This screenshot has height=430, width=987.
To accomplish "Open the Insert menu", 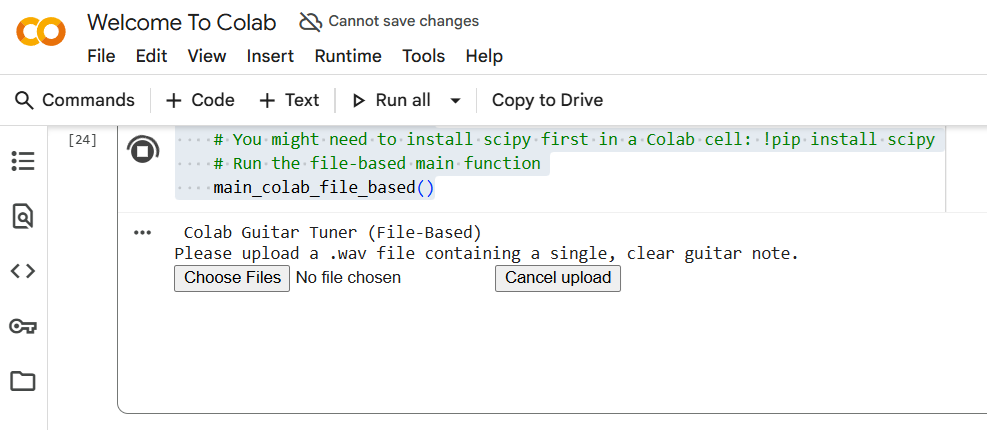I will (270, 56).
